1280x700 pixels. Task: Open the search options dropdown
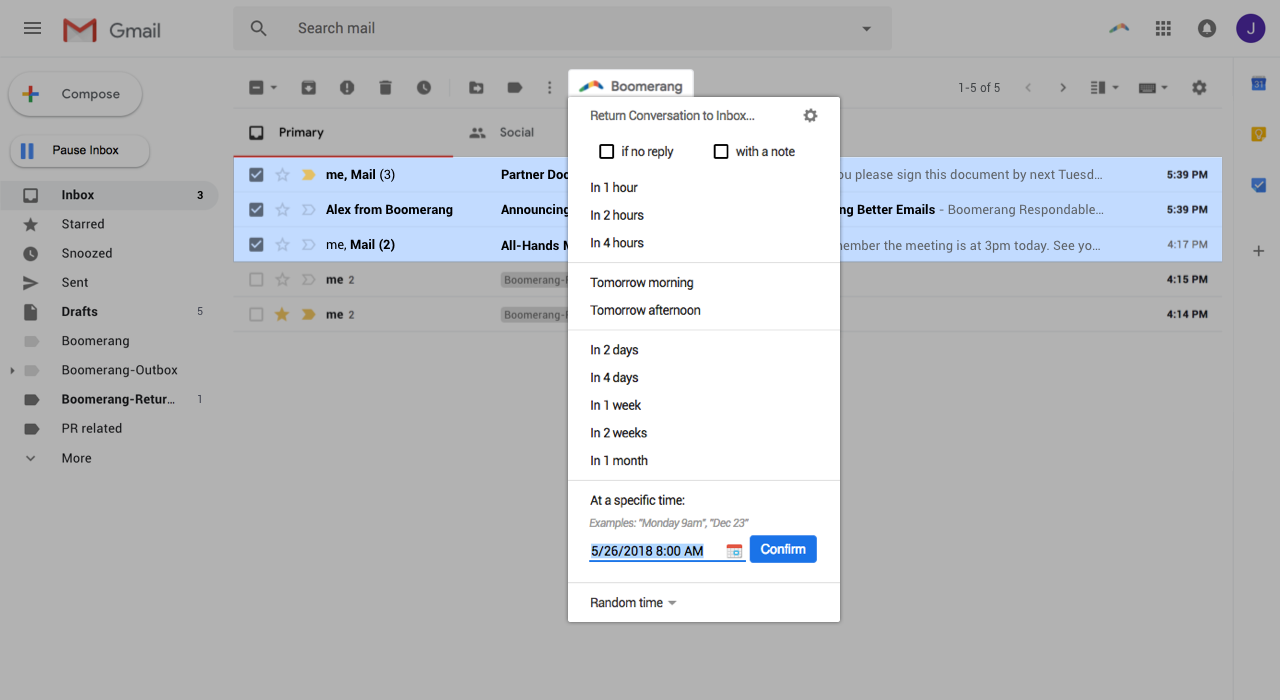coord(866,28)
